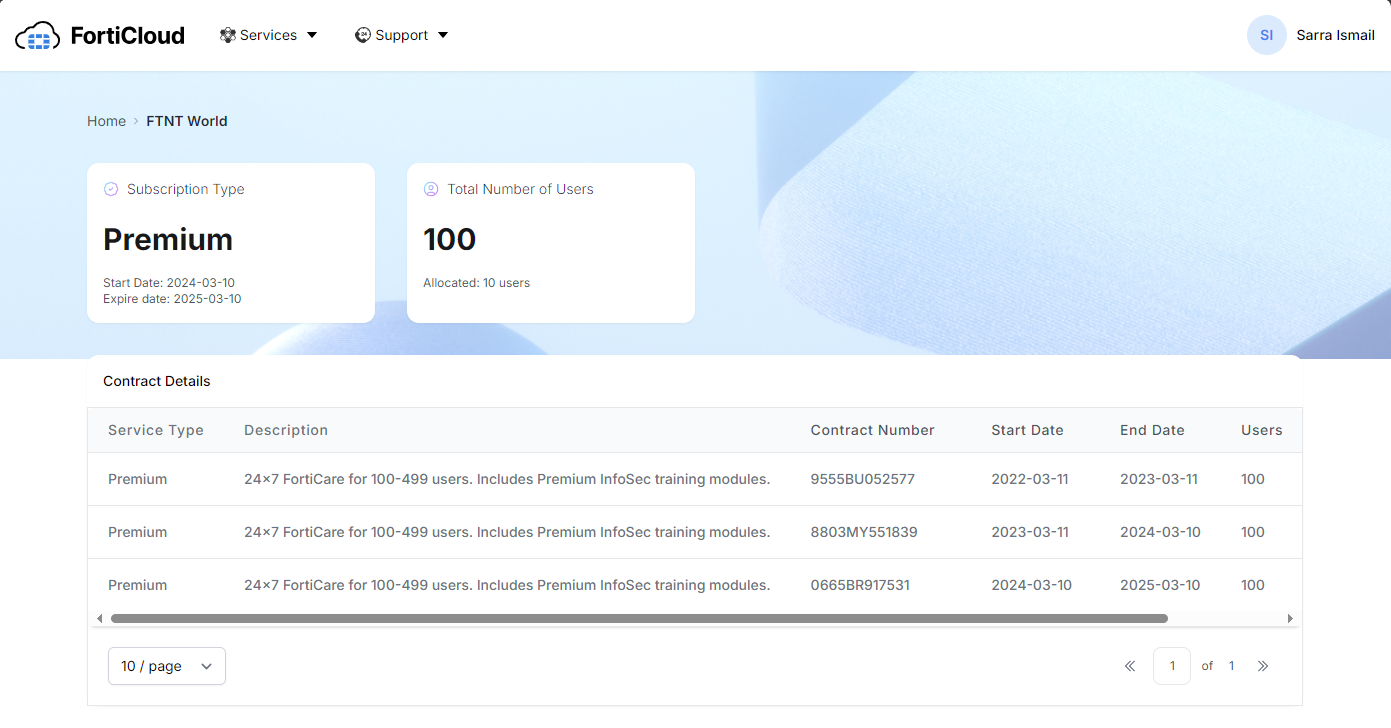This screenshot has height=728, width=1391.
Task: Click the Contract Number column header
Action: coord(872,430)
